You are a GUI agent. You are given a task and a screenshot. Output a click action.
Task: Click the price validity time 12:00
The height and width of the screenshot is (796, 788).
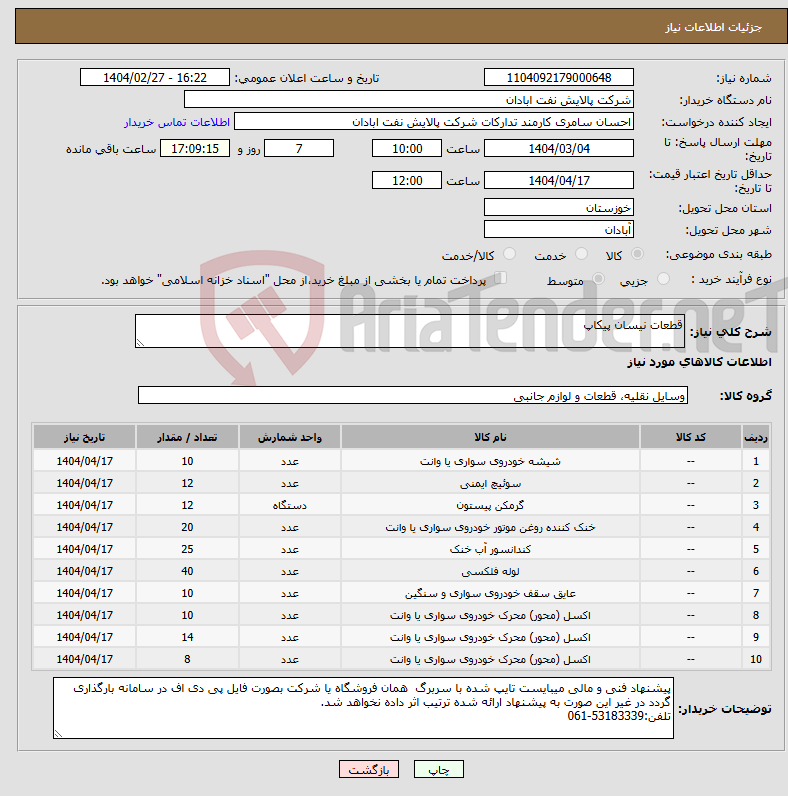(x=407, y=181)
